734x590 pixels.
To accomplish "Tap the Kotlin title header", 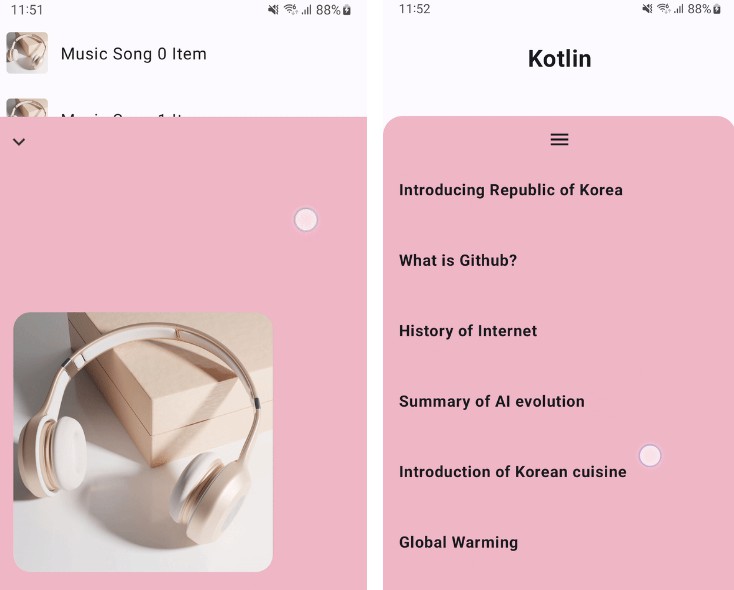I will click(559, 59).
